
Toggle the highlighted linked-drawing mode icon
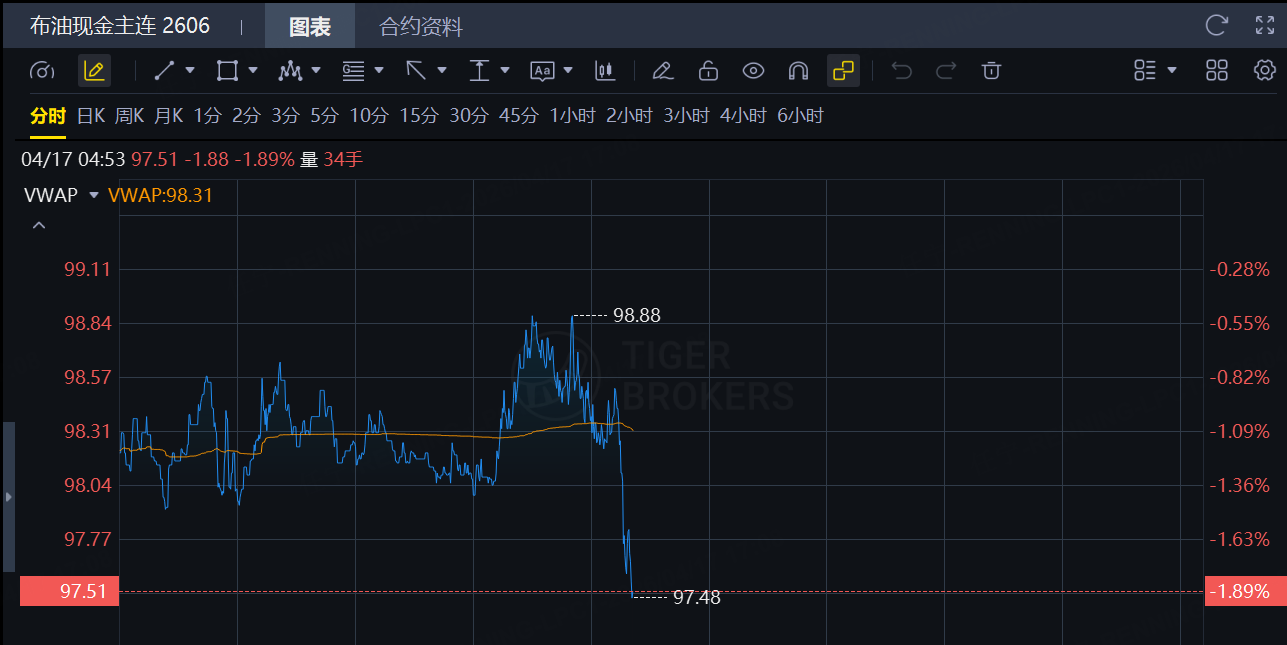click(x=843, y=71)
